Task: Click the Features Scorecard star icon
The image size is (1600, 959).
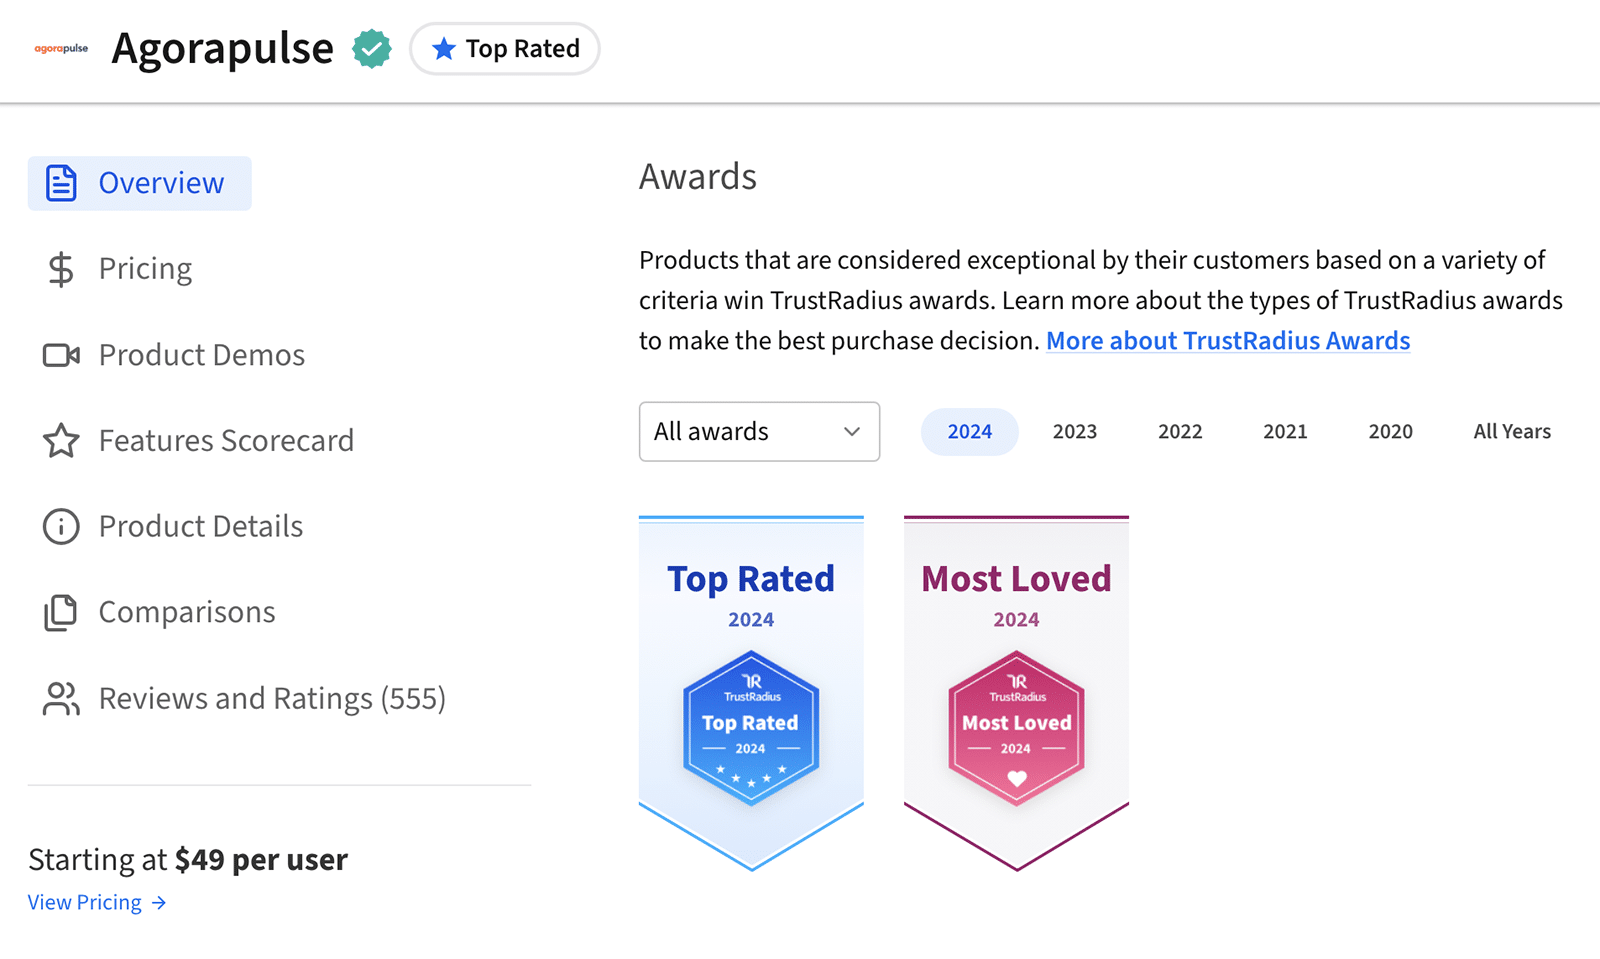Action: coord(61,441)
